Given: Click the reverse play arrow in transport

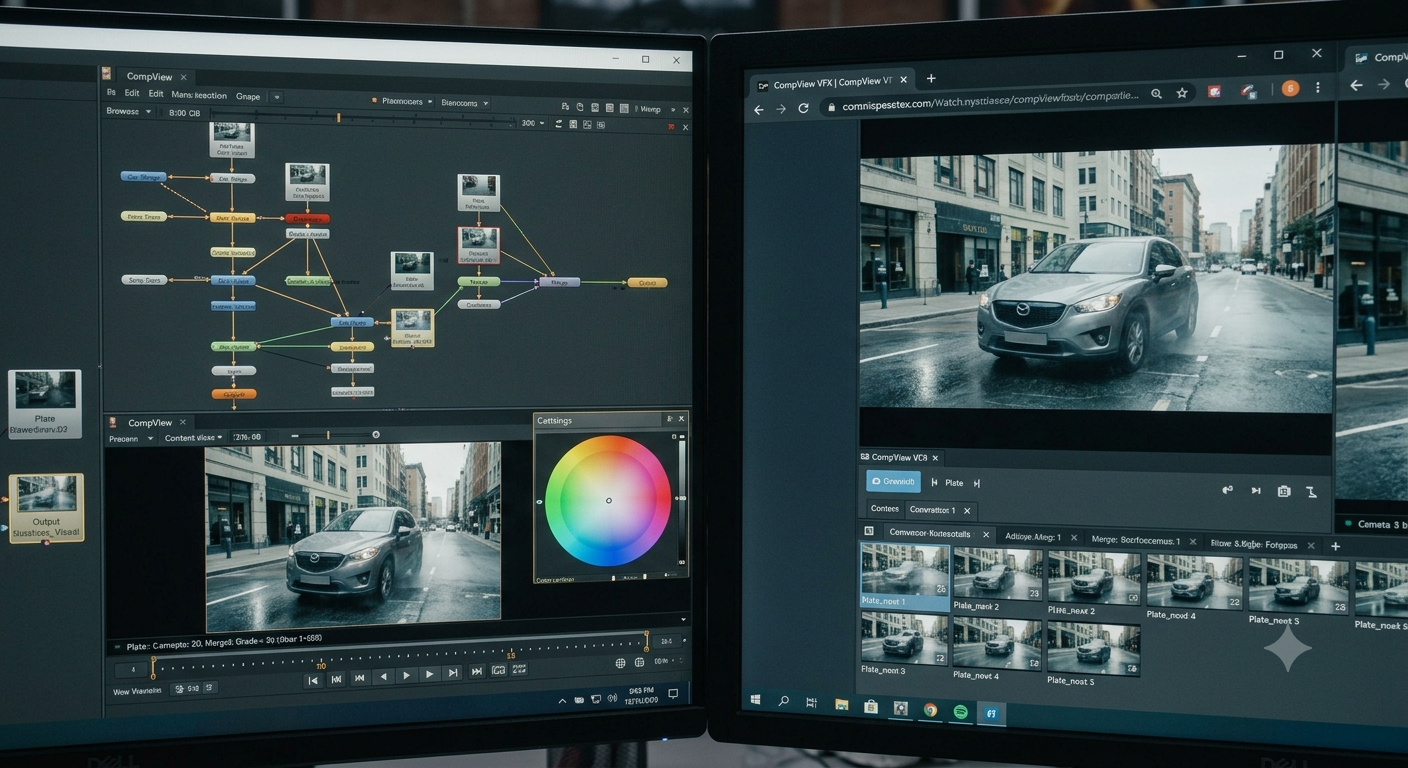Looking at the screenshot, I should (382, 677).
